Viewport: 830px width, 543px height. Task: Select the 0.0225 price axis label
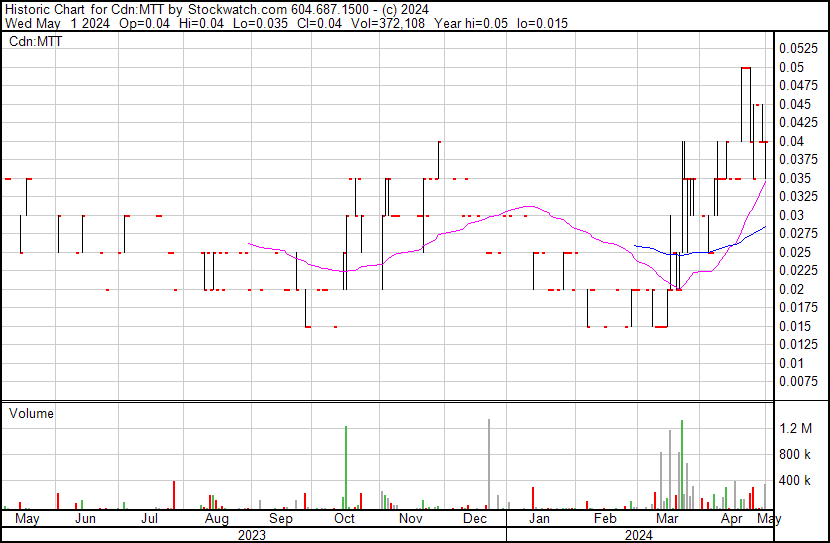point(799,270)
